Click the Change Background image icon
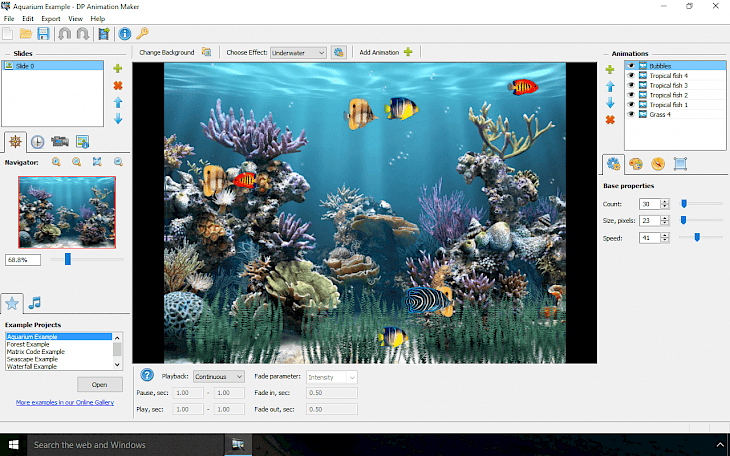This screenshot has width=730, height=456. [x=206, y=52]
